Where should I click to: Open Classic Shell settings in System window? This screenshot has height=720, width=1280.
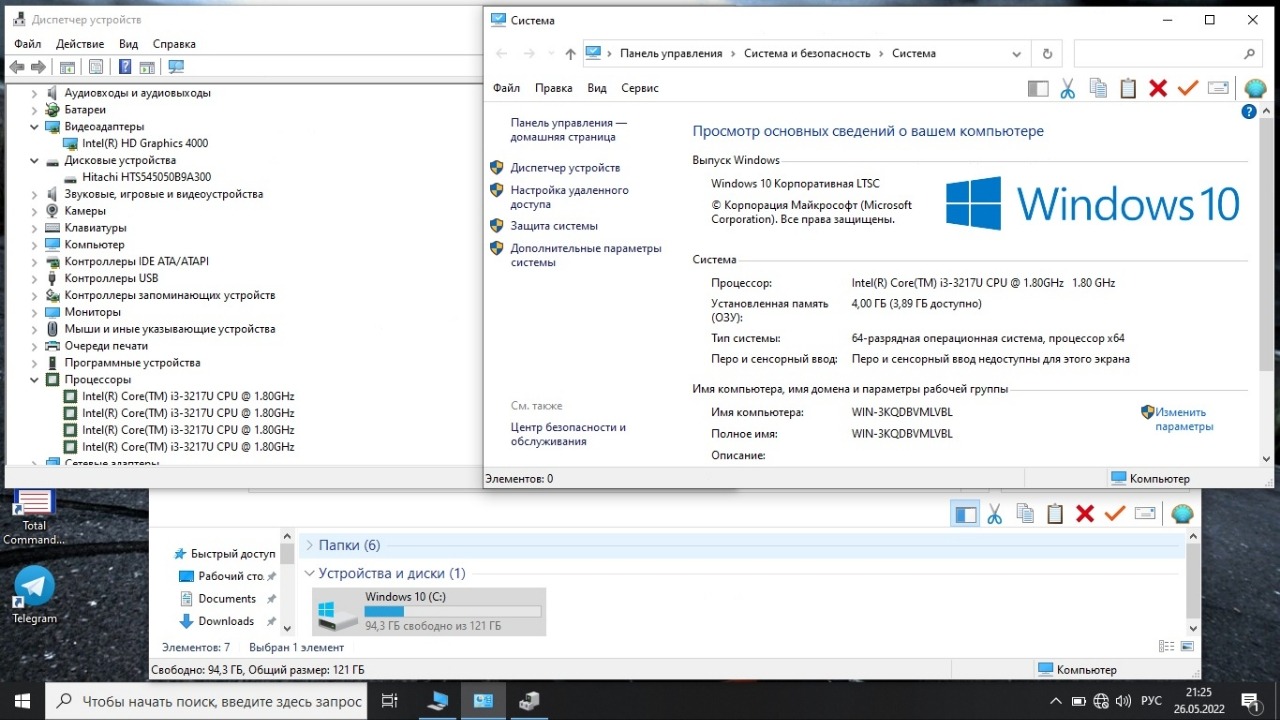pyautogui.click(x=1255, y=88)
